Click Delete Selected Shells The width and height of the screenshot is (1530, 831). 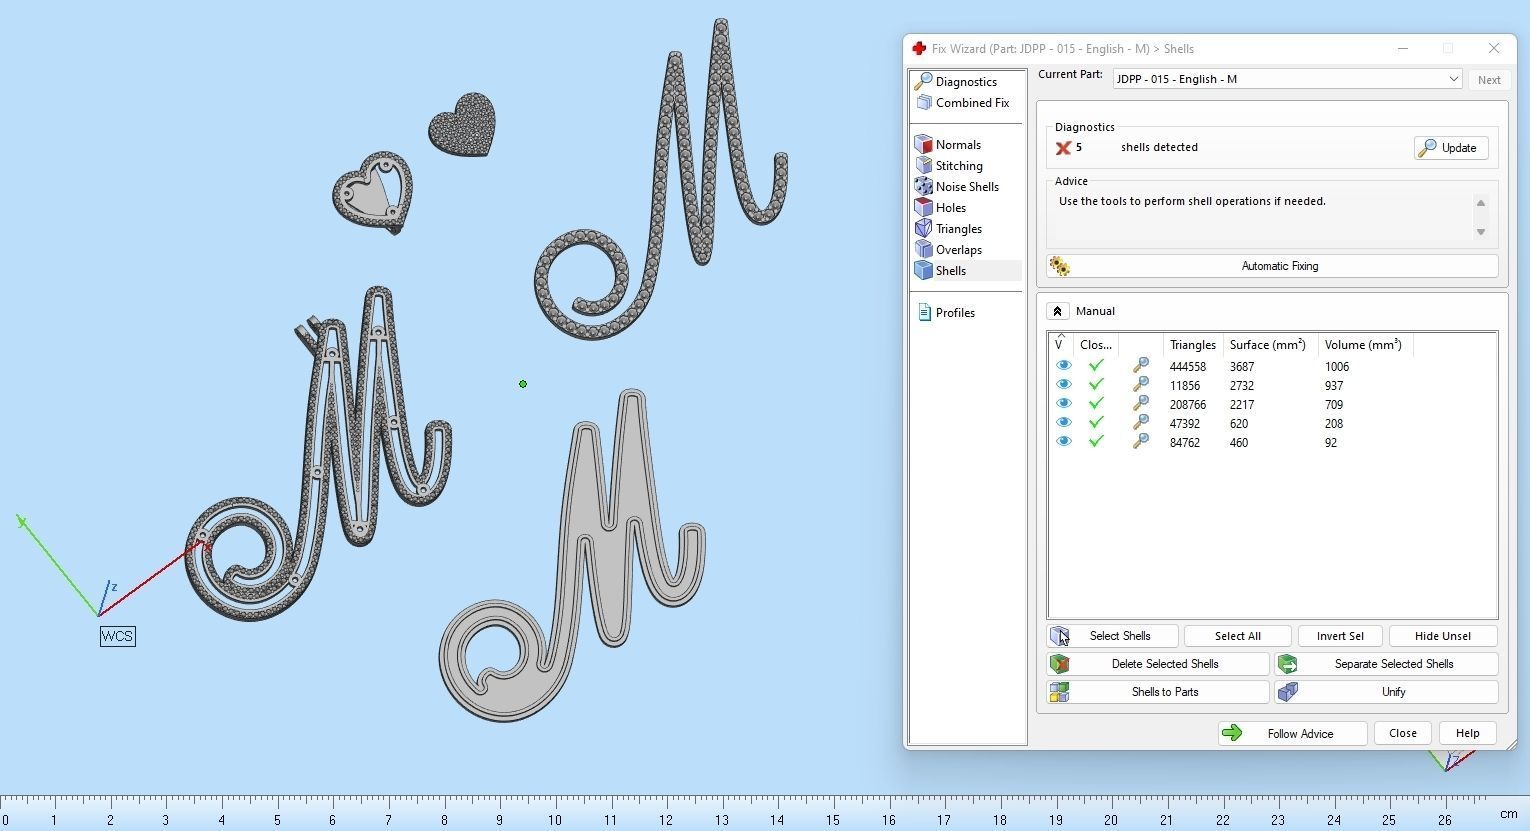click(1158, 664)
